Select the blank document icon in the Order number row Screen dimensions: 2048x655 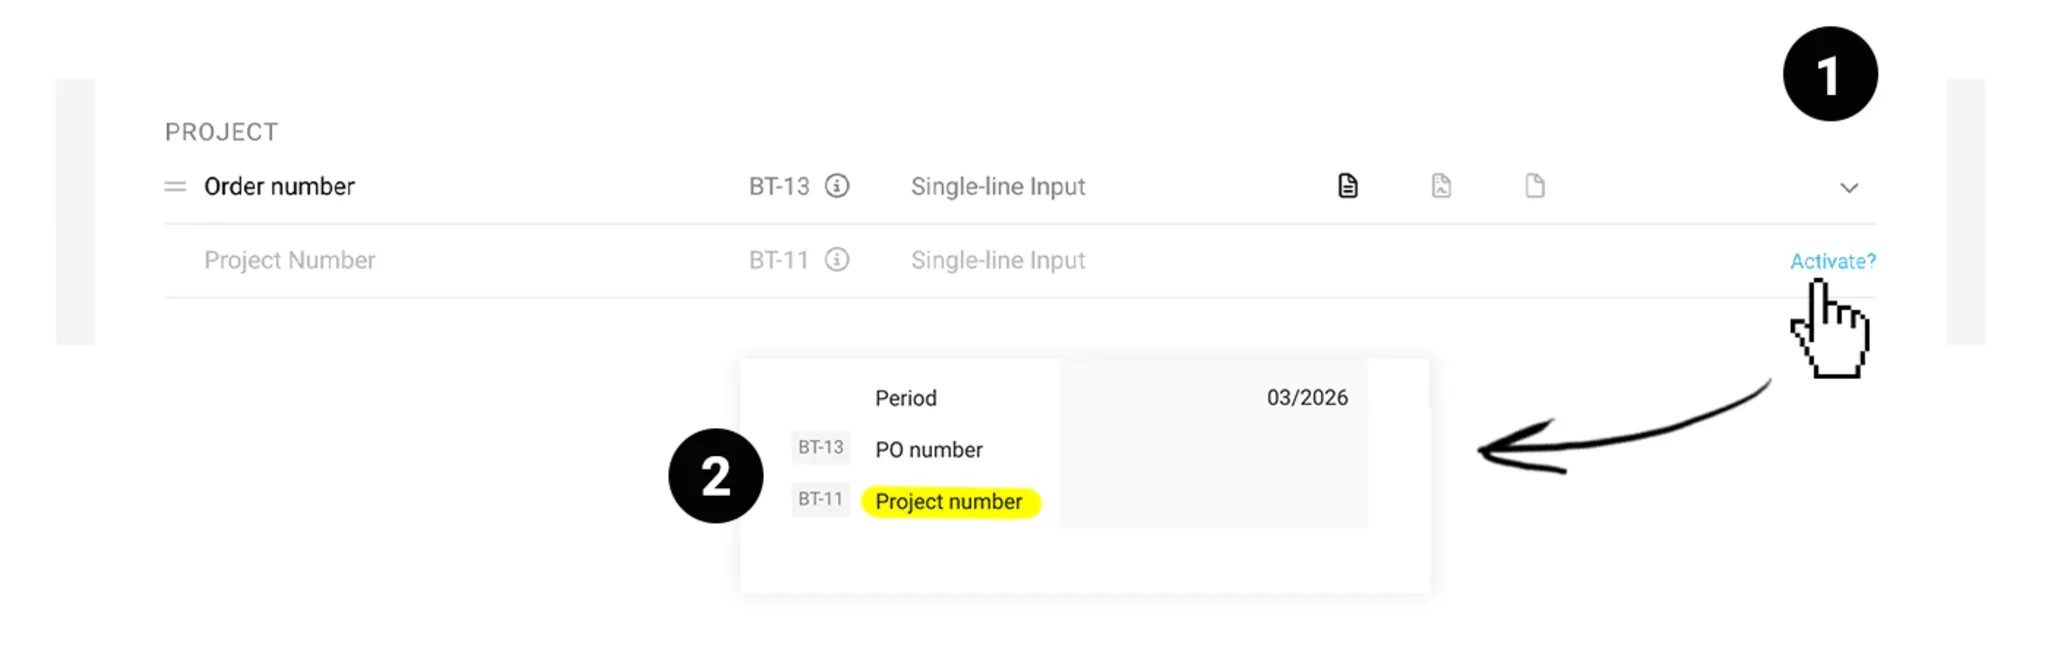tap(1535, 186)
